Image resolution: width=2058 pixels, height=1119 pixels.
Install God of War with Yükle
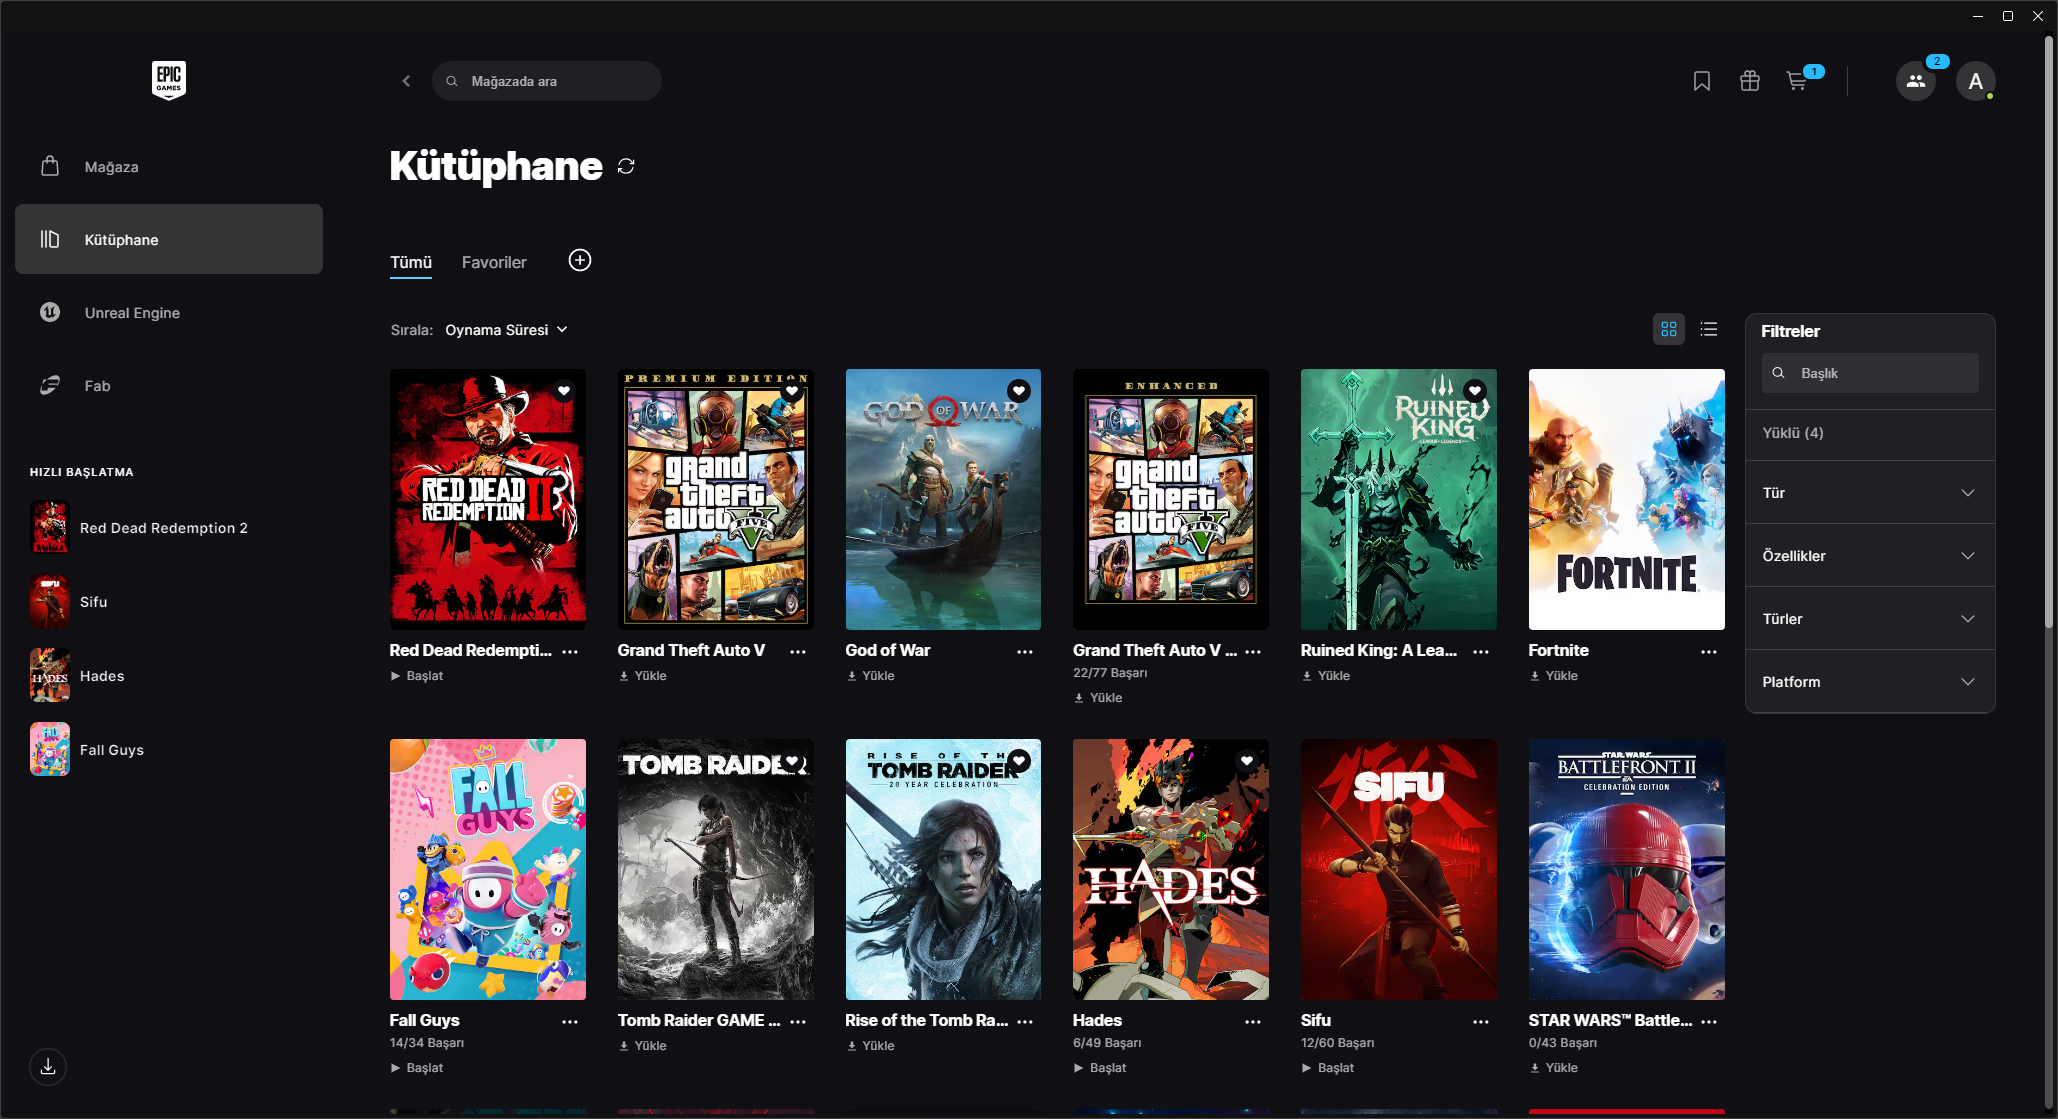click(870, 676)
